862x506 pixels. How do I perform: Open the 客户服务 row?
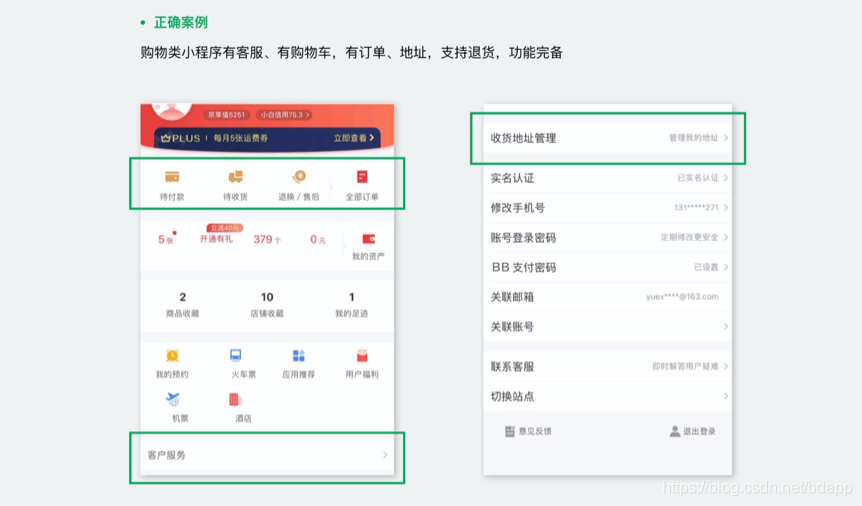267,455
